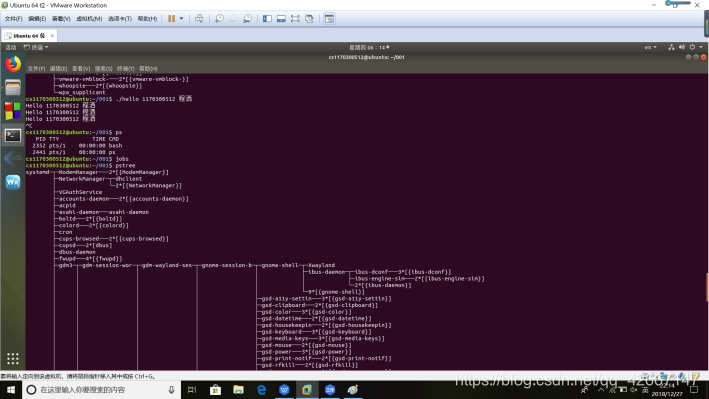Screen dimensions: 709x399
Task: Click the Windows taskbar search box
Action: 101,390
